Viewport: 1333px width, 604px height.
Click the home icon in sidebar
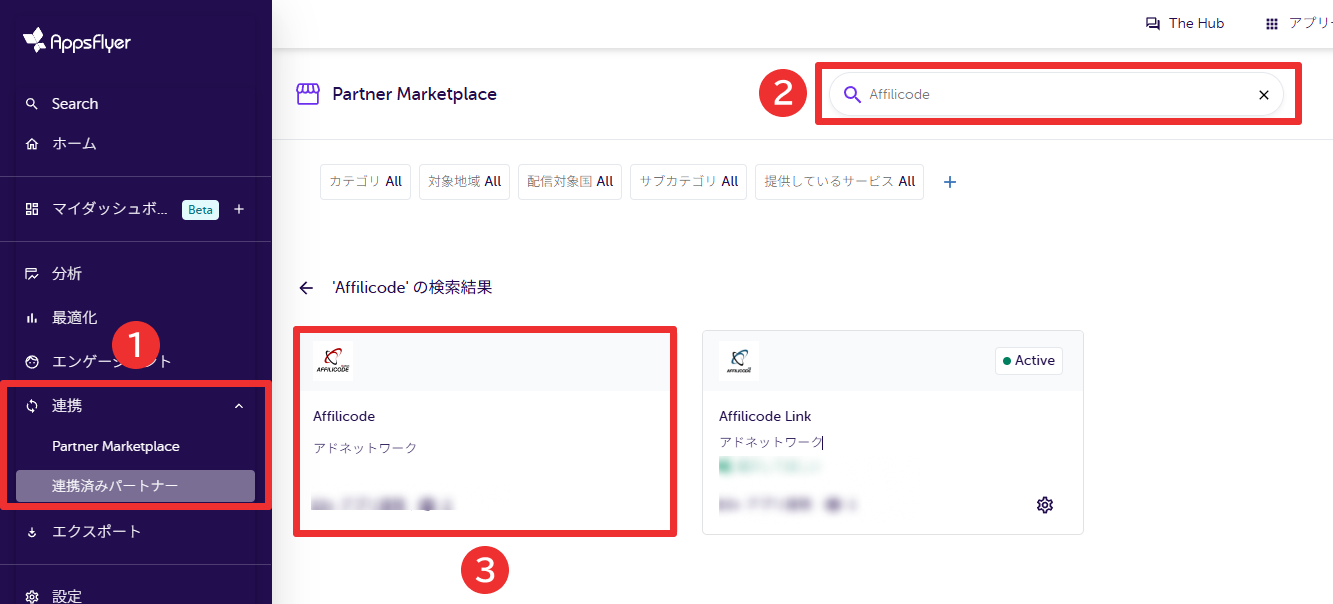pos(32,144)
